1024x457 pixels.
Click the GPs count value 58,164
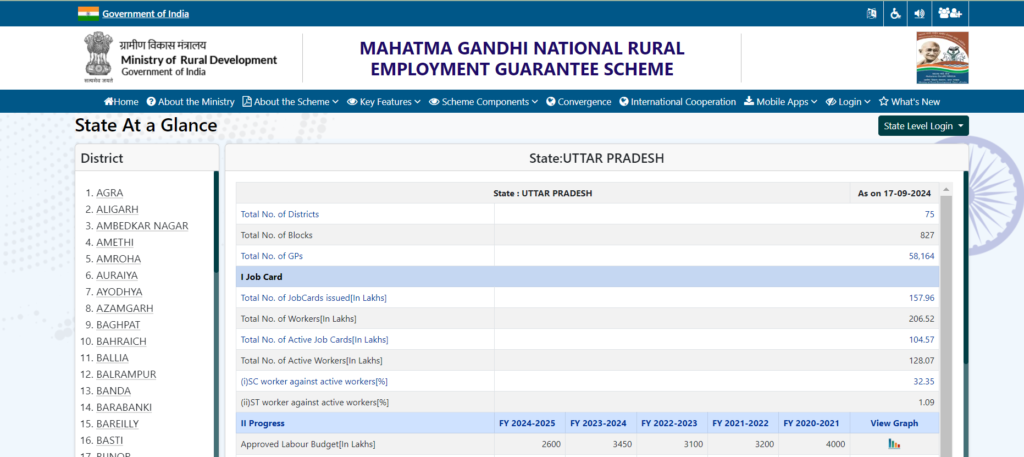tap(921, 256)
